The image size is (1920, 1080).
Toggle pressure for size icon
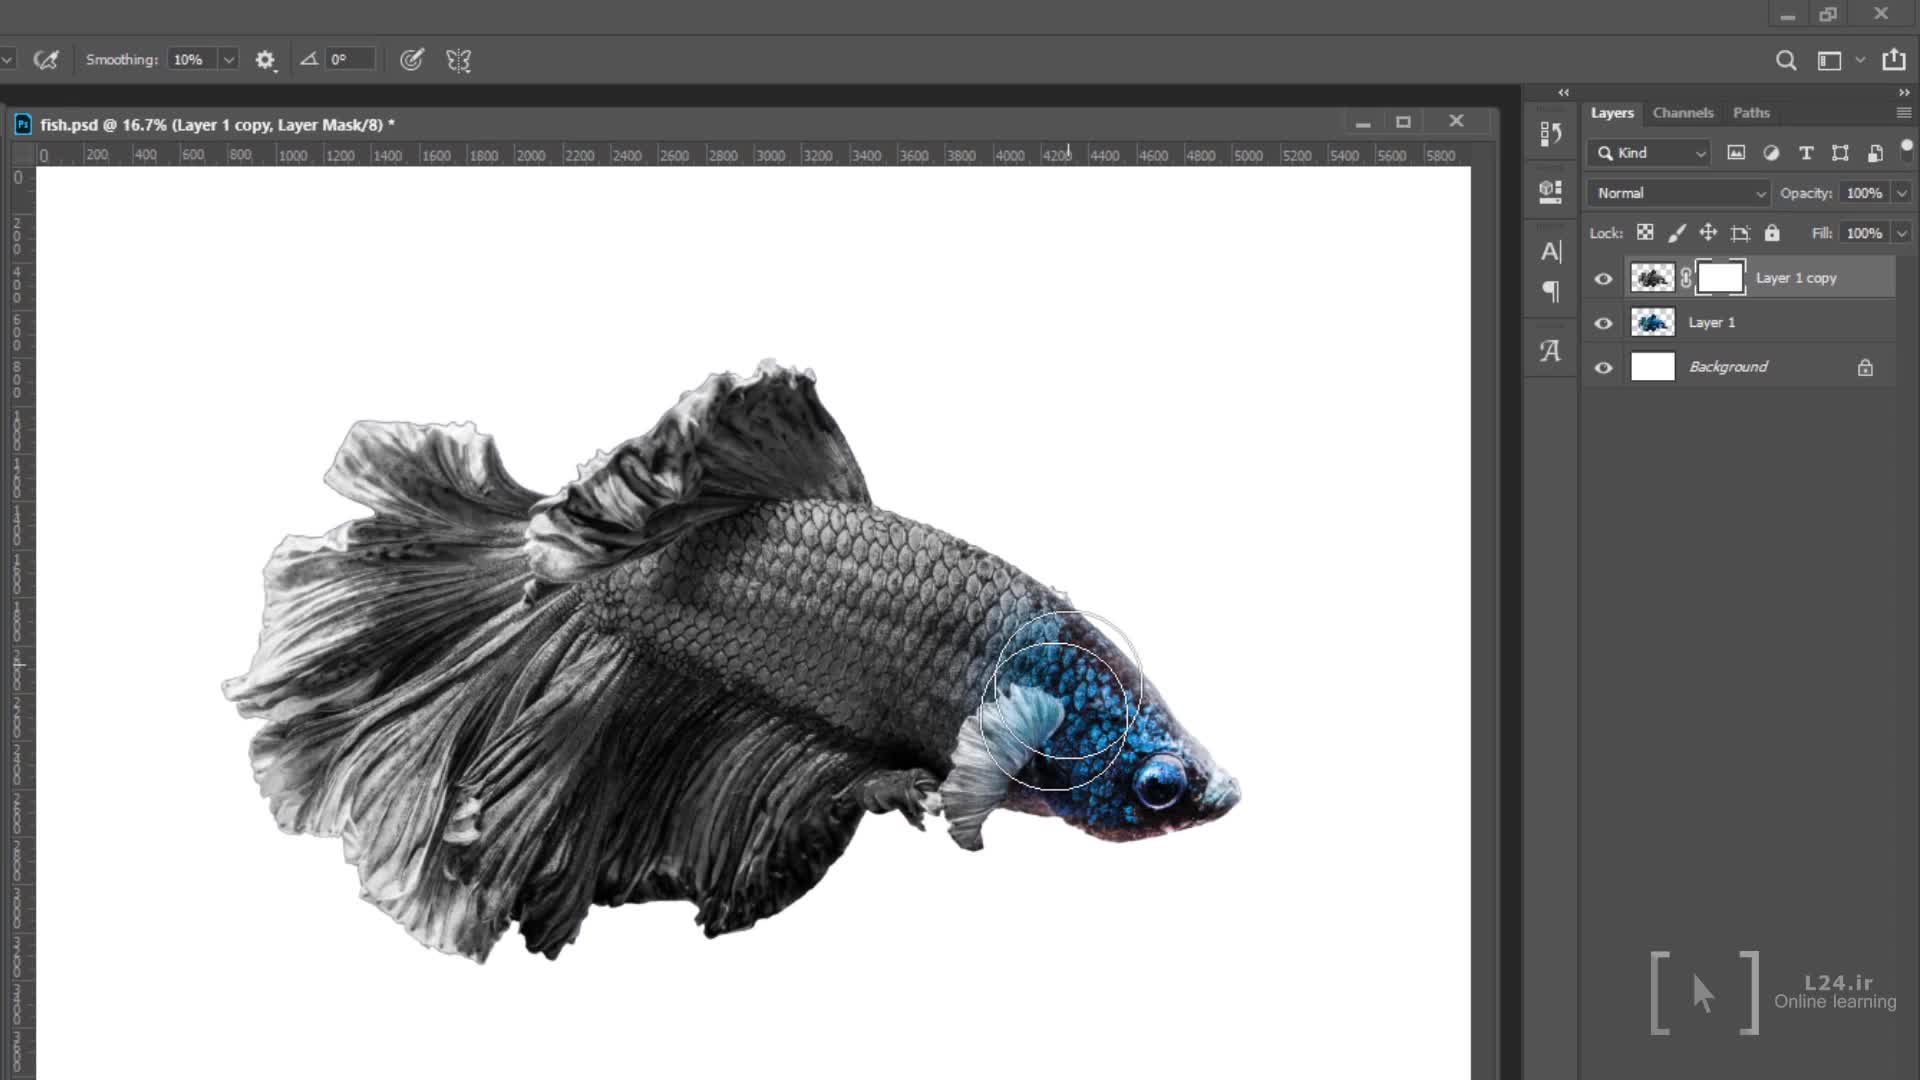(x=411, y=60)
